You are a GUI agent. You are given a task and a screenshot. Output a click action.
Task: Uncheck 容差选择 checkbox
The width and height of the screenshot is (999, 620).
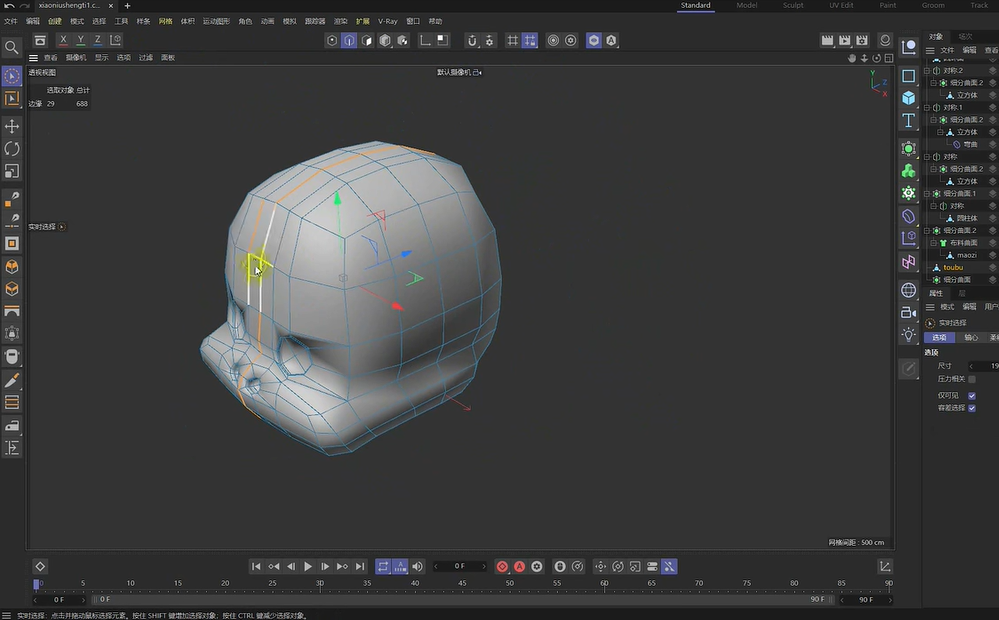(972, 408)
